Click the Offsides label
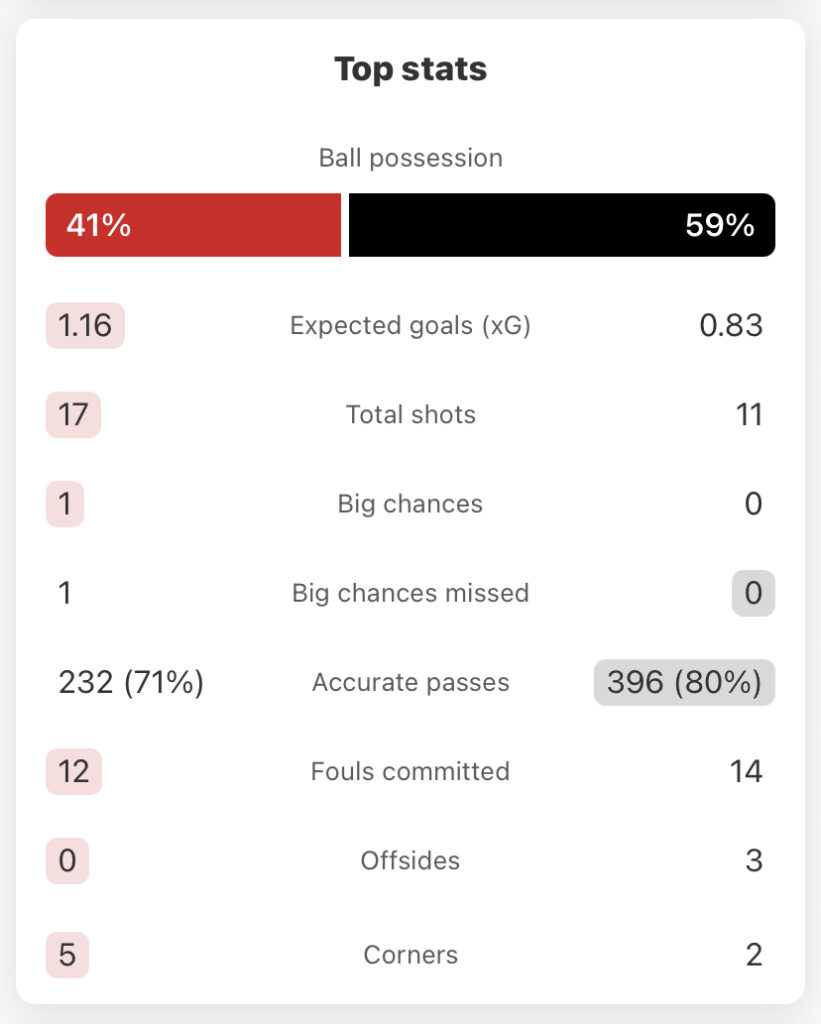Viewport: 821px width, 1024px height. [410, 861]
